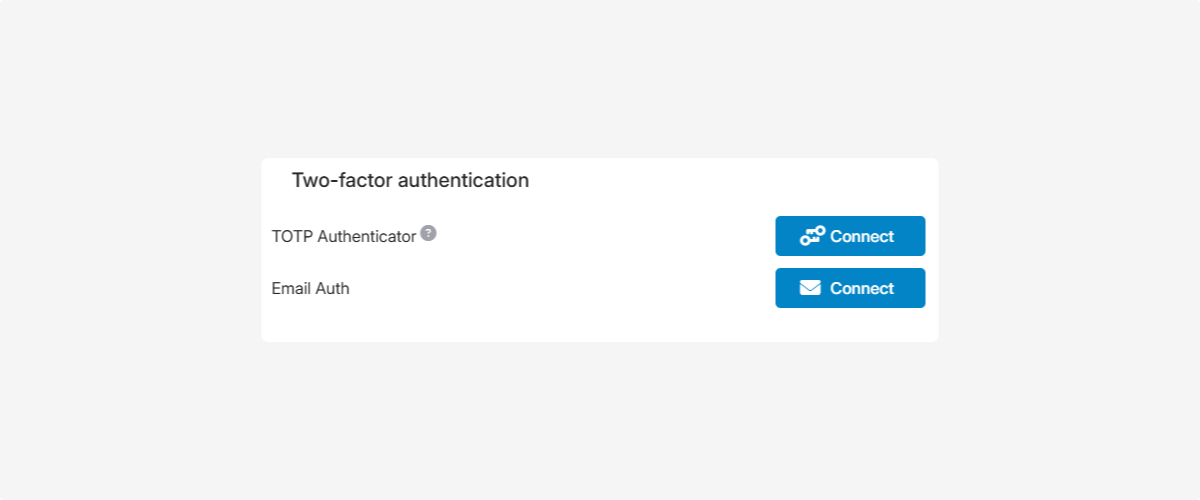Screen dimensions: 1200x500
Task: Select the white envelope glyph in blue button
Action: pos(810,288)
